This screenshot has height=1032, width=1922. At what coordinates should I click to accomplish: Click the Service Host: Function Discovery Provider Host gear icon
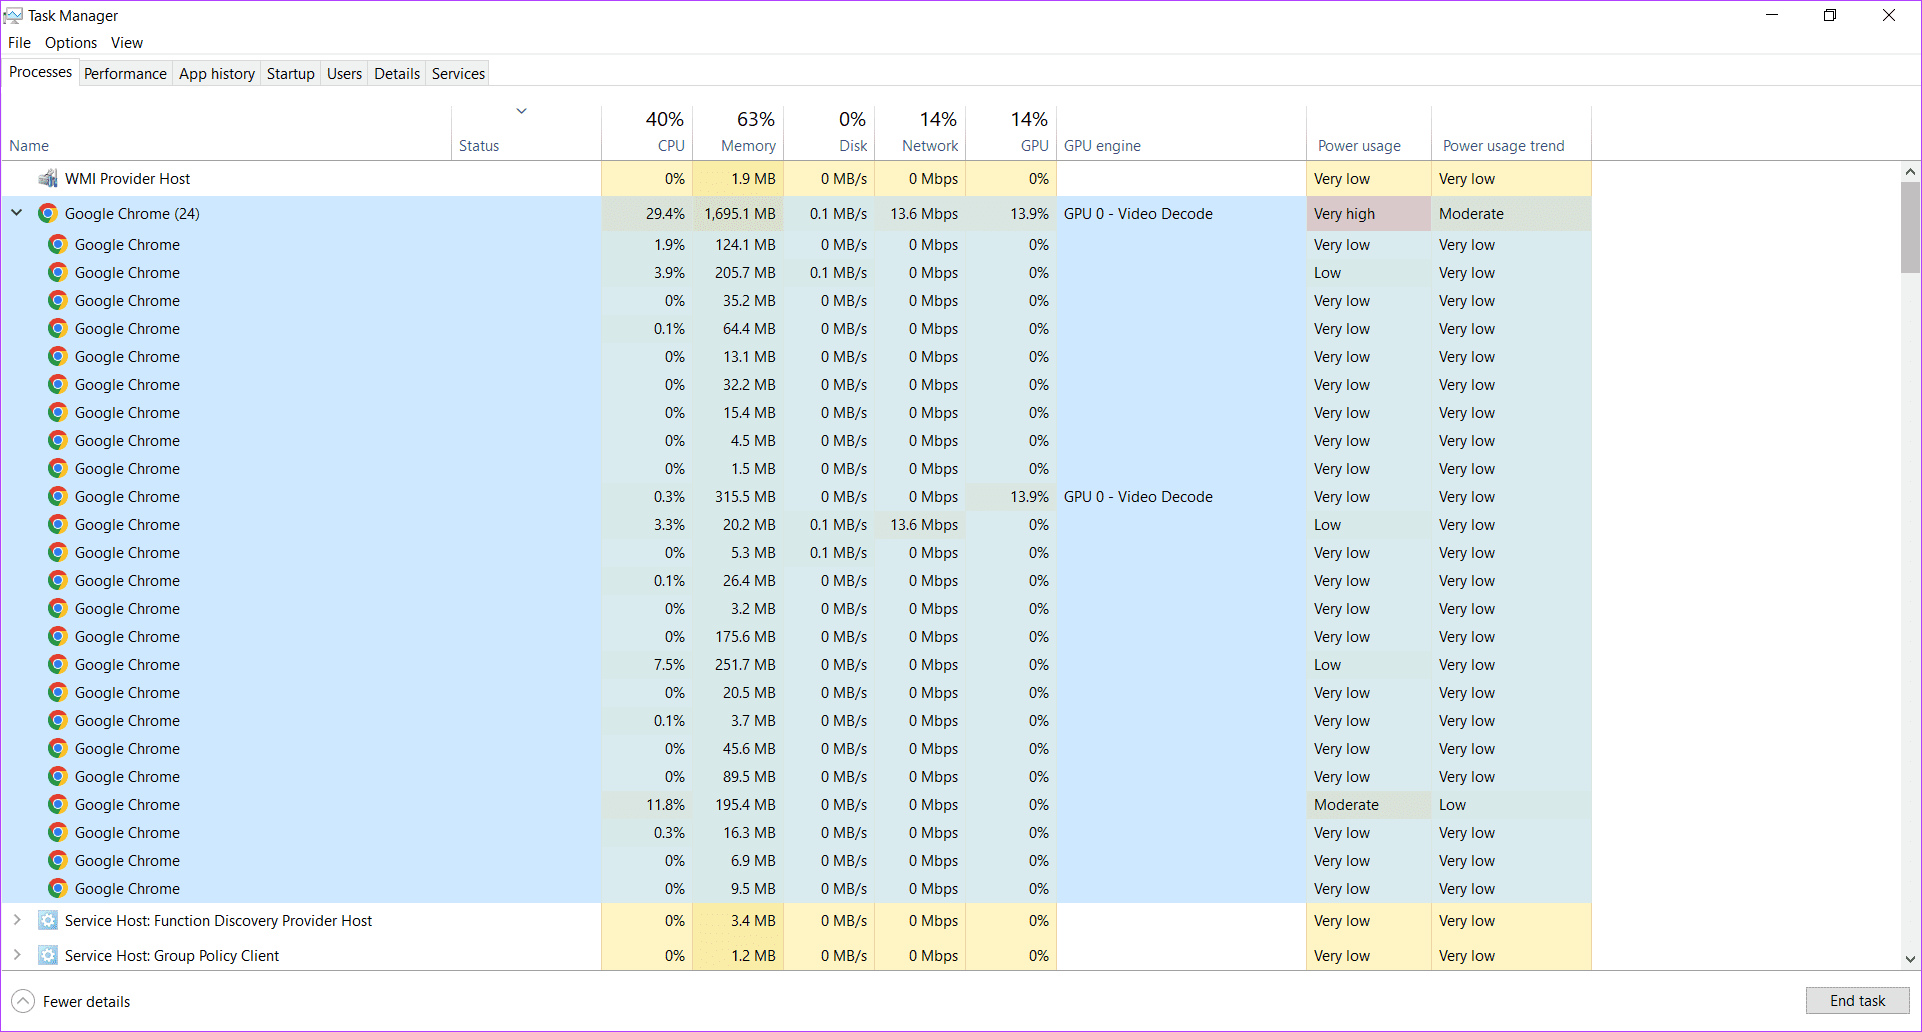pos(47,920)
